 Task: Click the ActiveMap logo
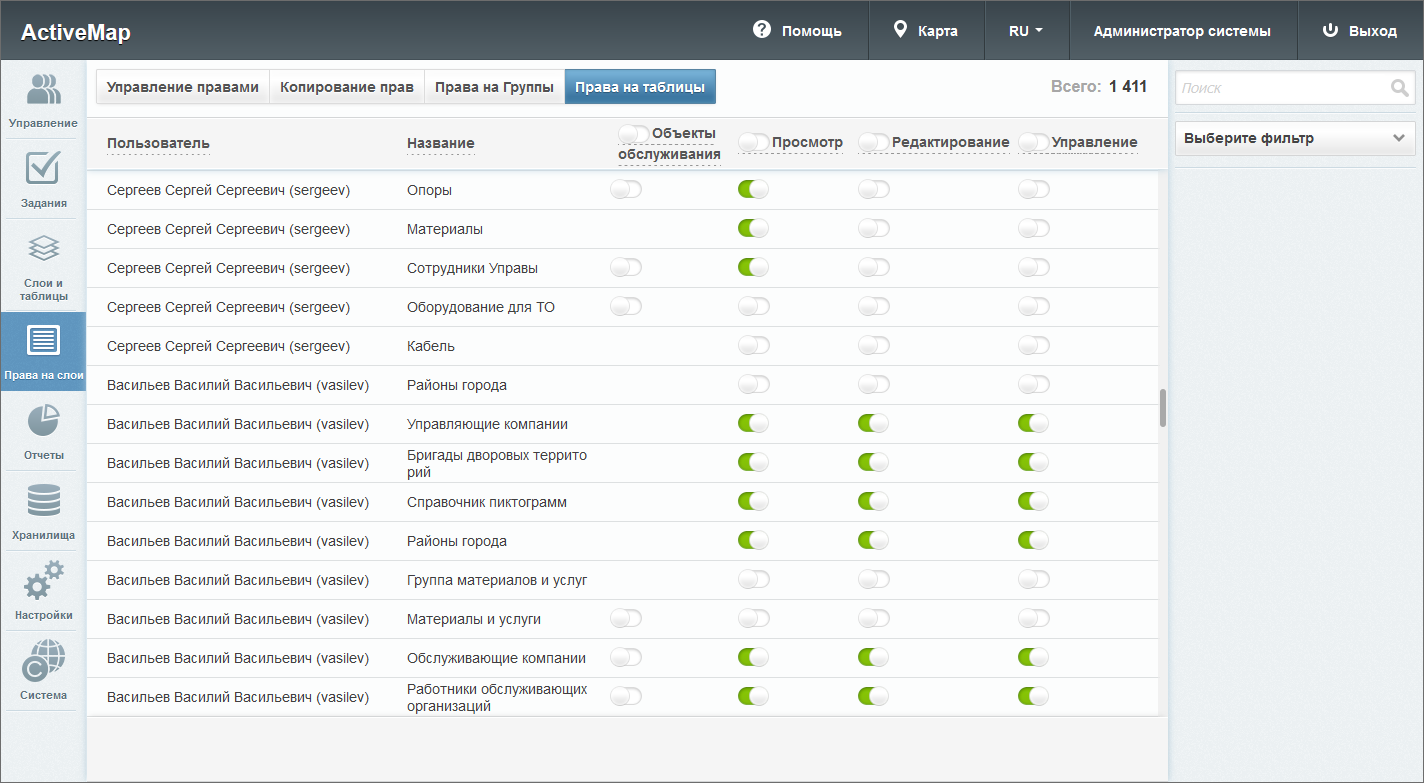click(76, 32)
